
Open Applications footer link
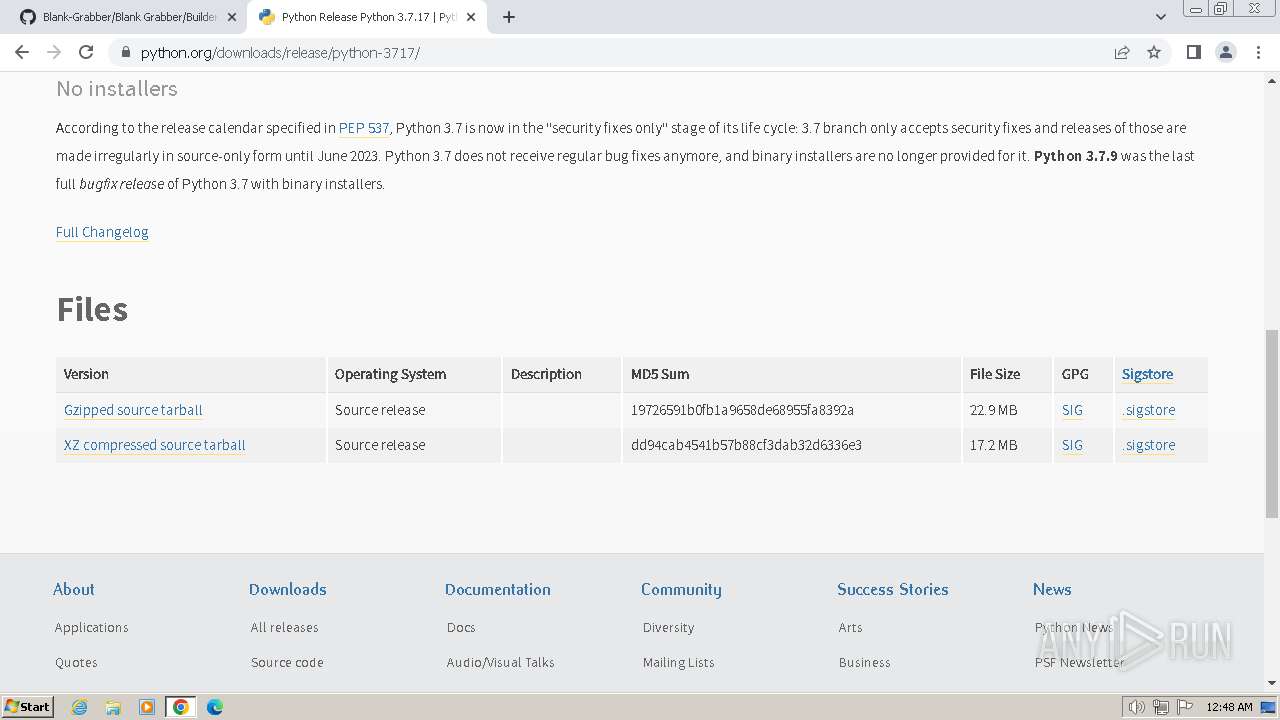click(92, 627)
